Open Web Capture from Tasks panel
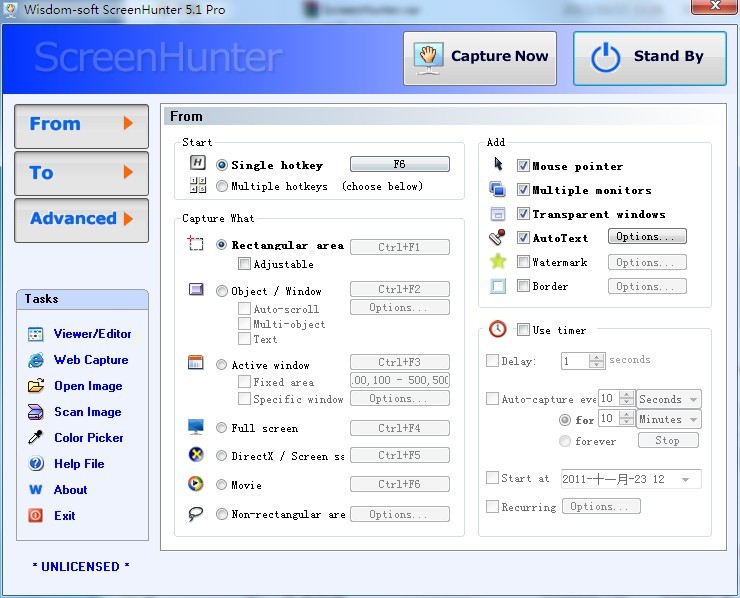Screen dimensions: 740x598 [x=36, y=360]
